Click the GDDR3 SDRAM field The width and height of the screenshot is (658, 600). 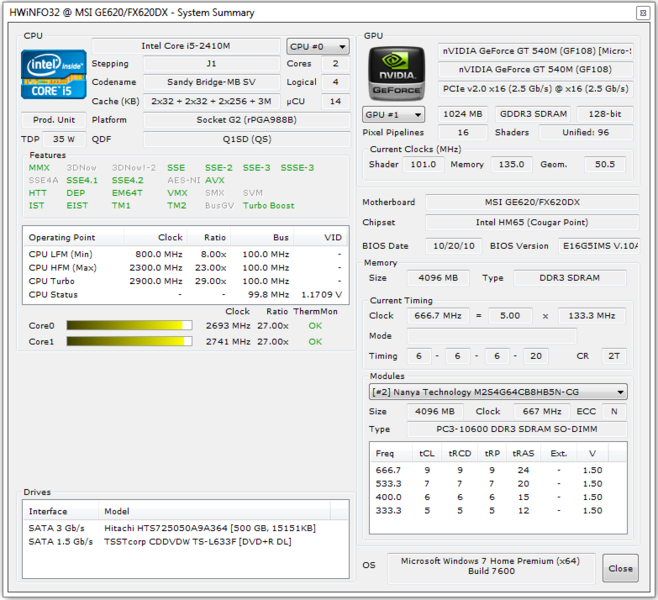pos(533,114)
